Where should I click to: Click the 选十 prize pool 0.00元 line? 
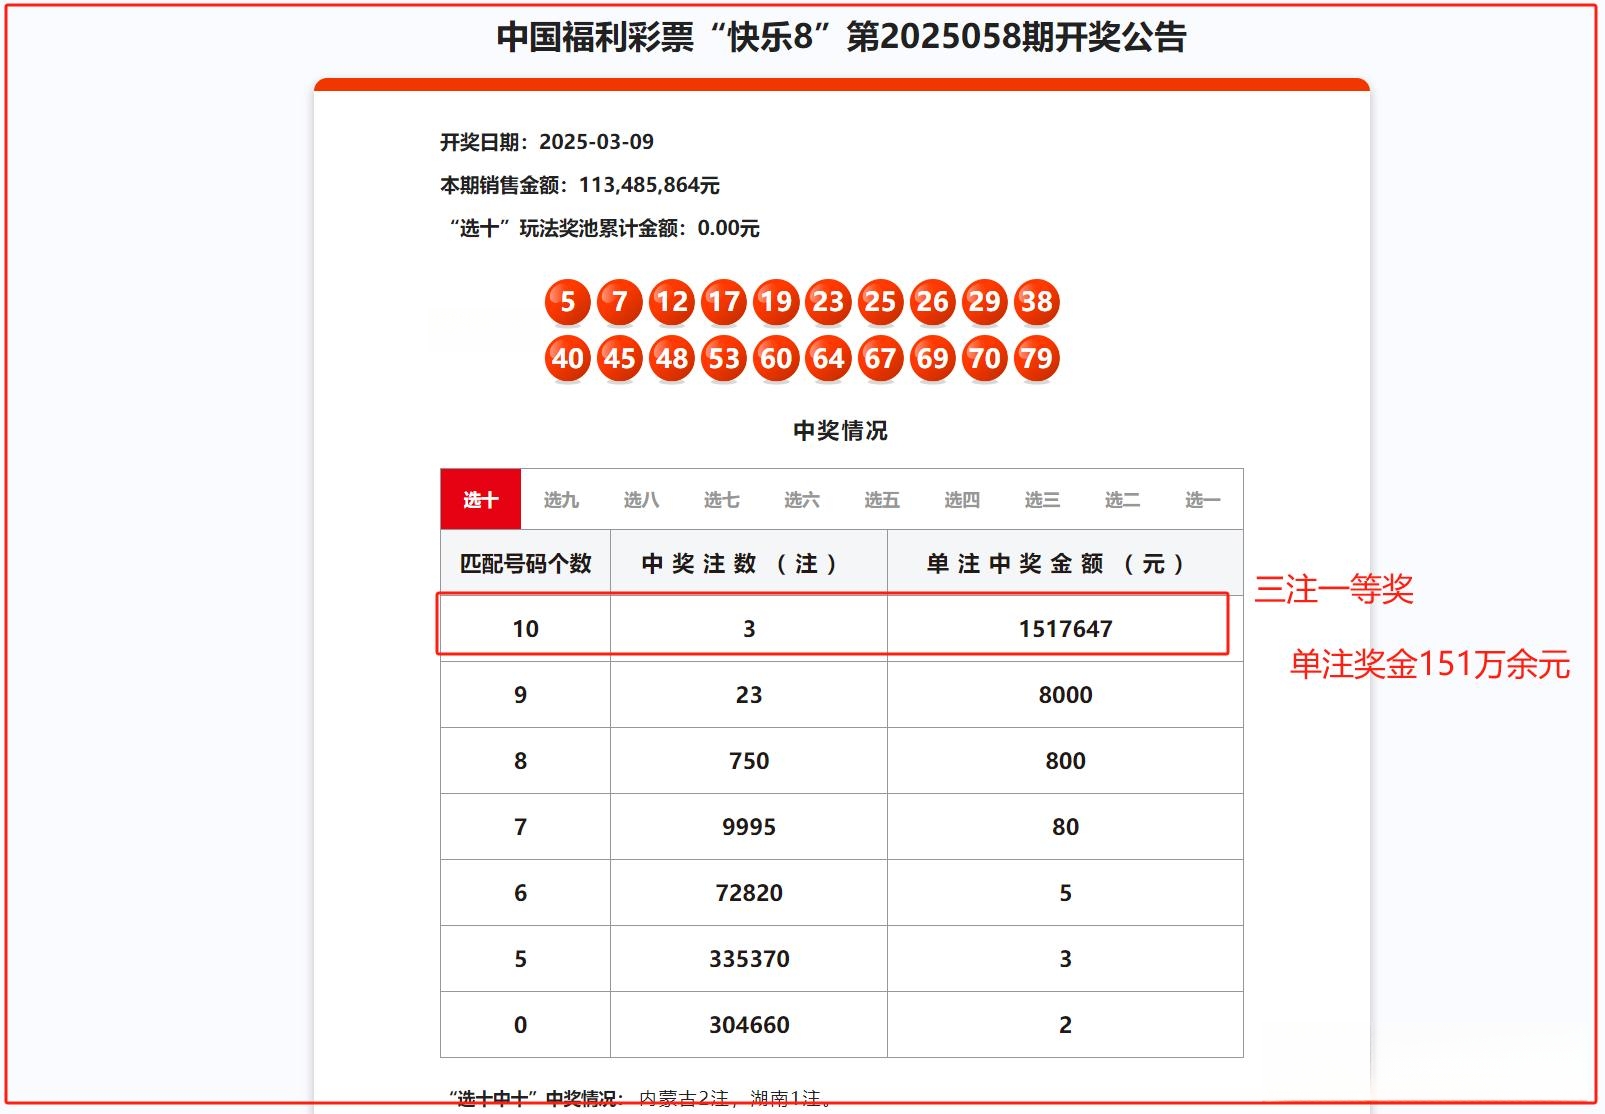pos(603,228)
